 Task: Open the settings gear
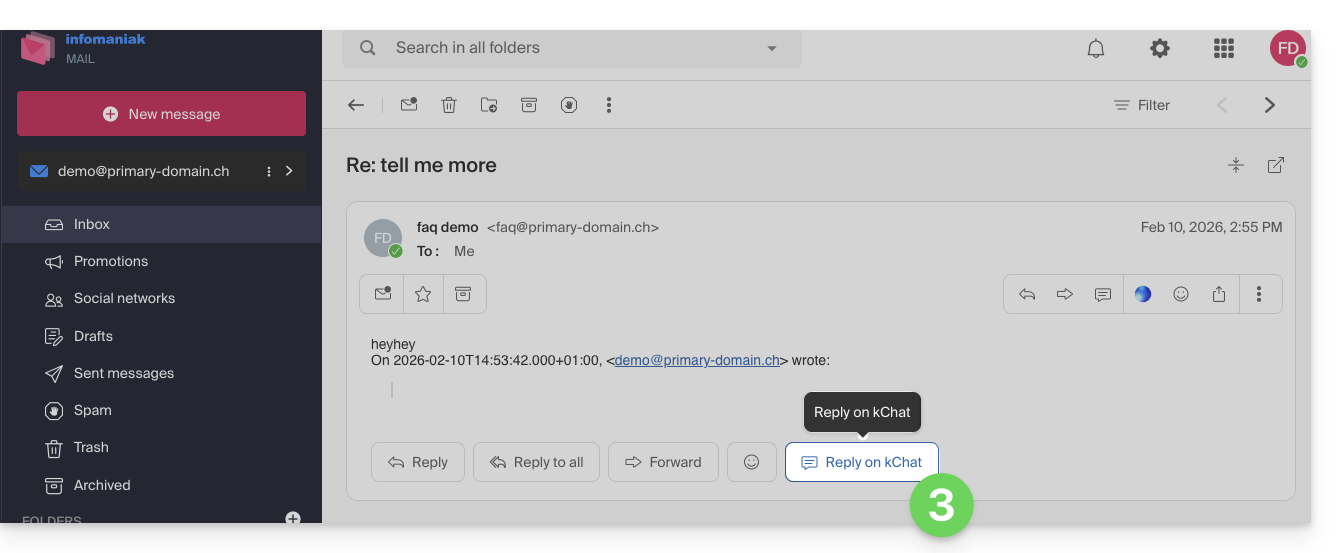[1159, 48]
